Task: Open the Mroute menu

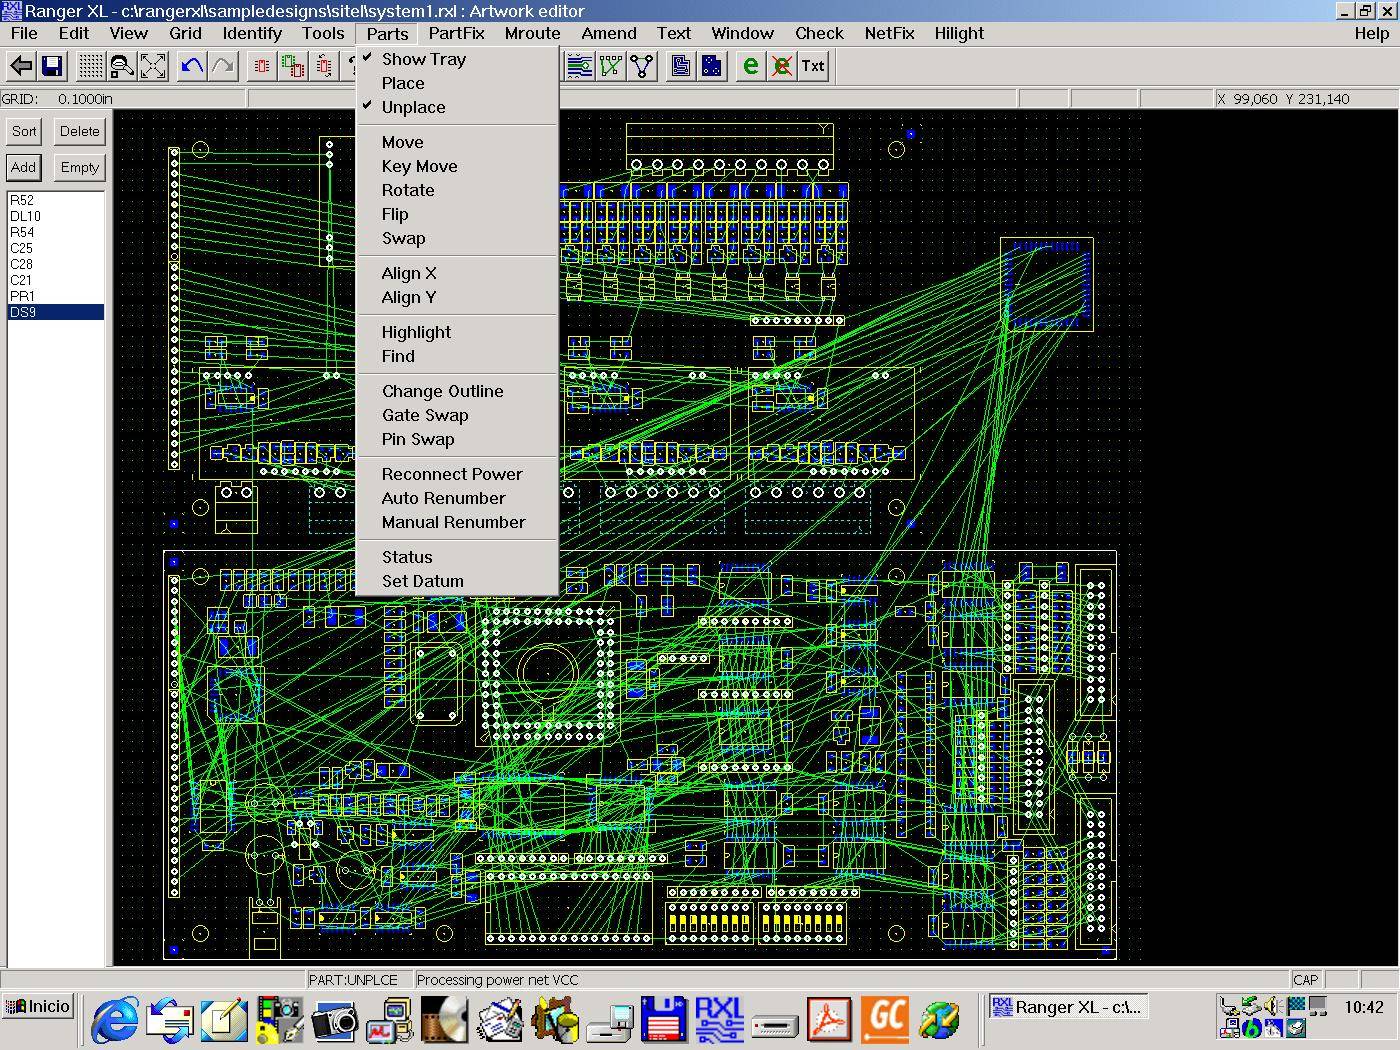Action: [x=532, y=33]
